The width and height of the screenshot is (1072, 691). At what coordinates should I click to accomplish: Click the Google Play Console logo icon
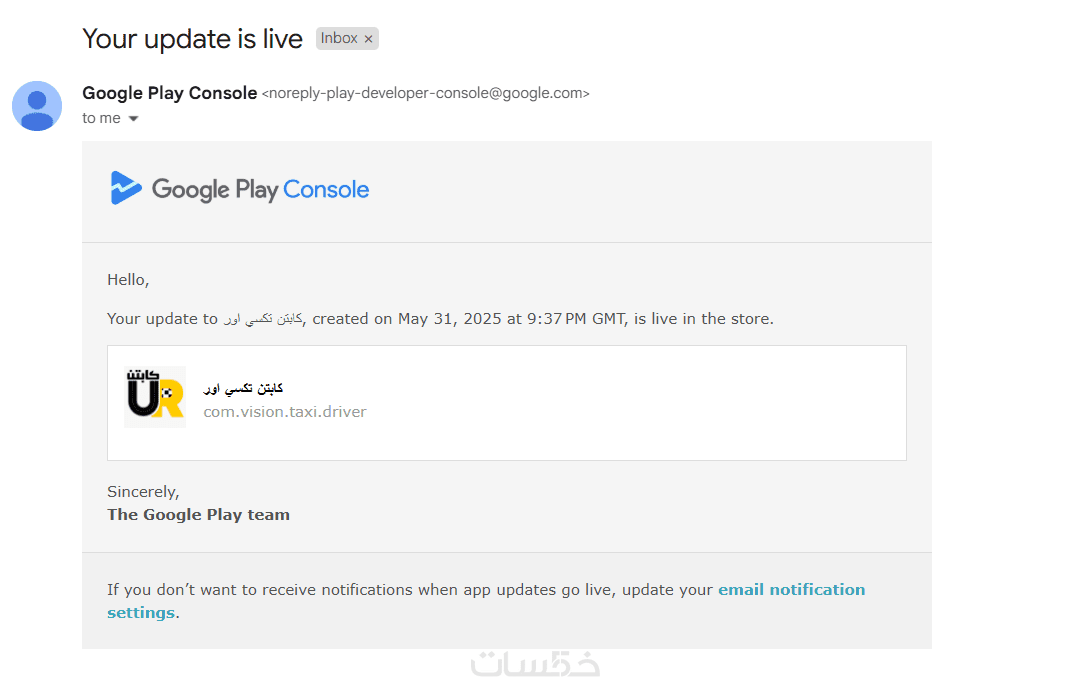click(126, 188)
